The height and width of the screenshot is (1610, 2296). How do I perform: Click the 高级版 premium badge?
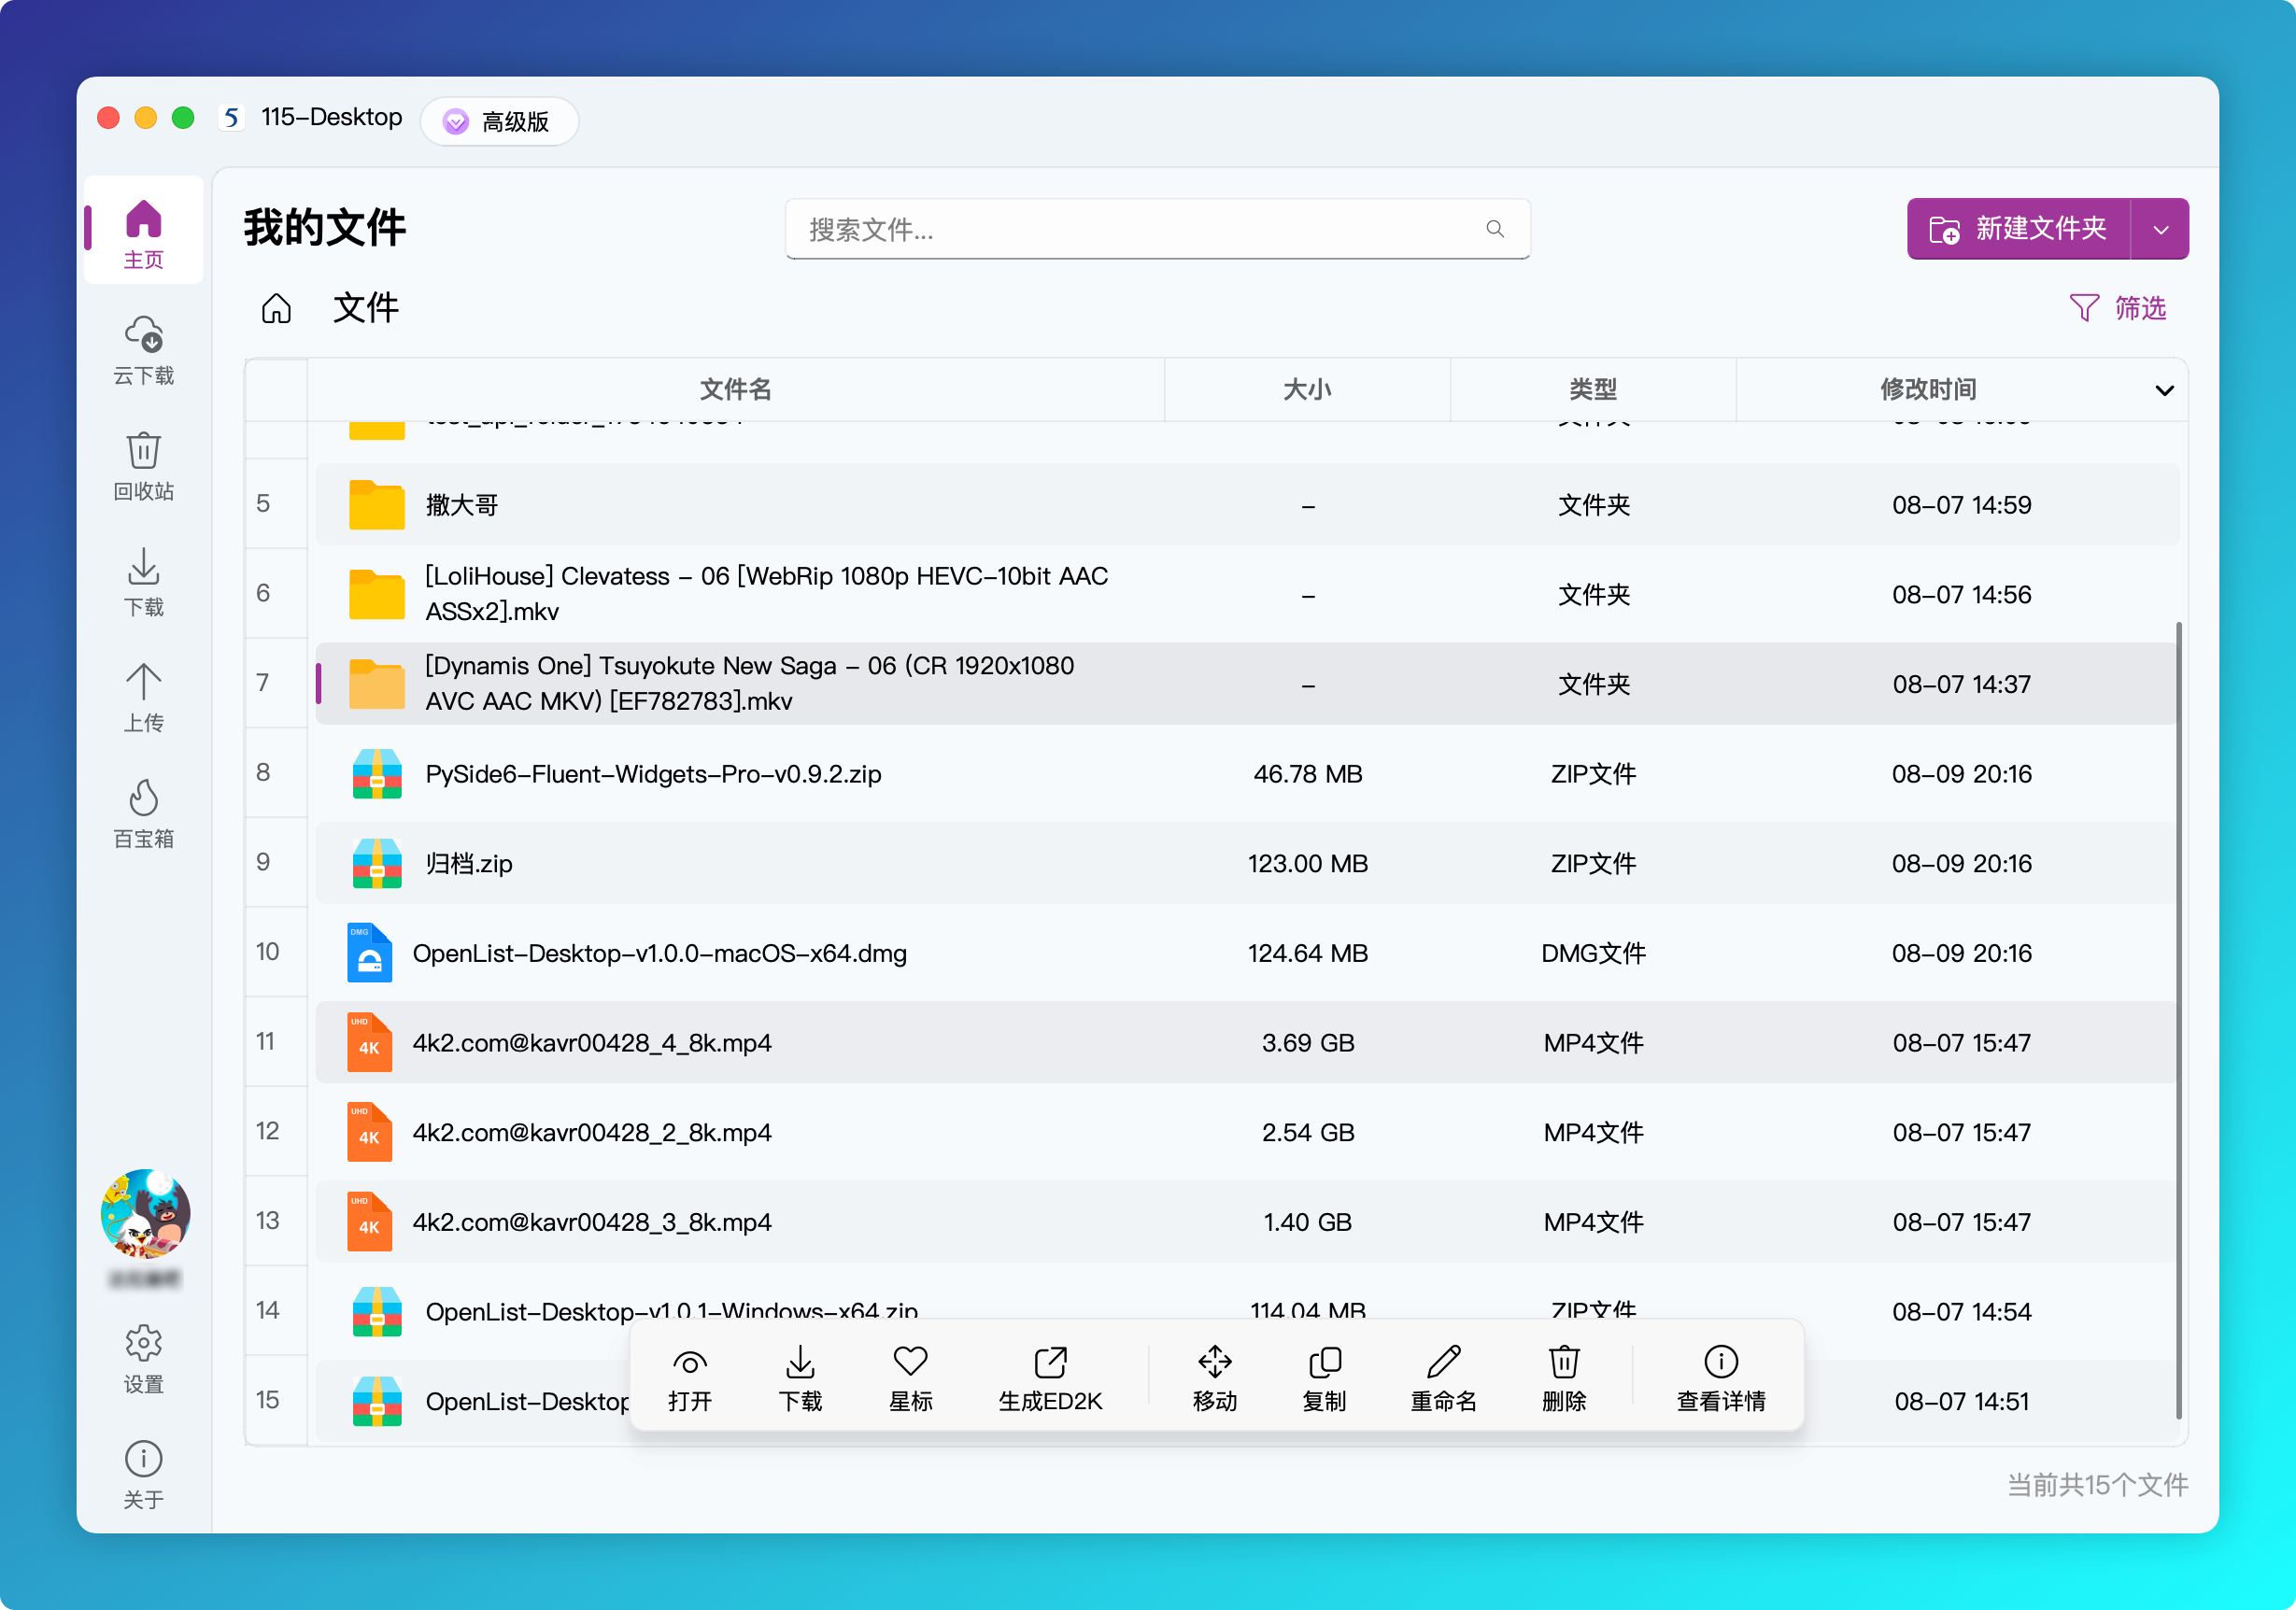tap(499, 121)
